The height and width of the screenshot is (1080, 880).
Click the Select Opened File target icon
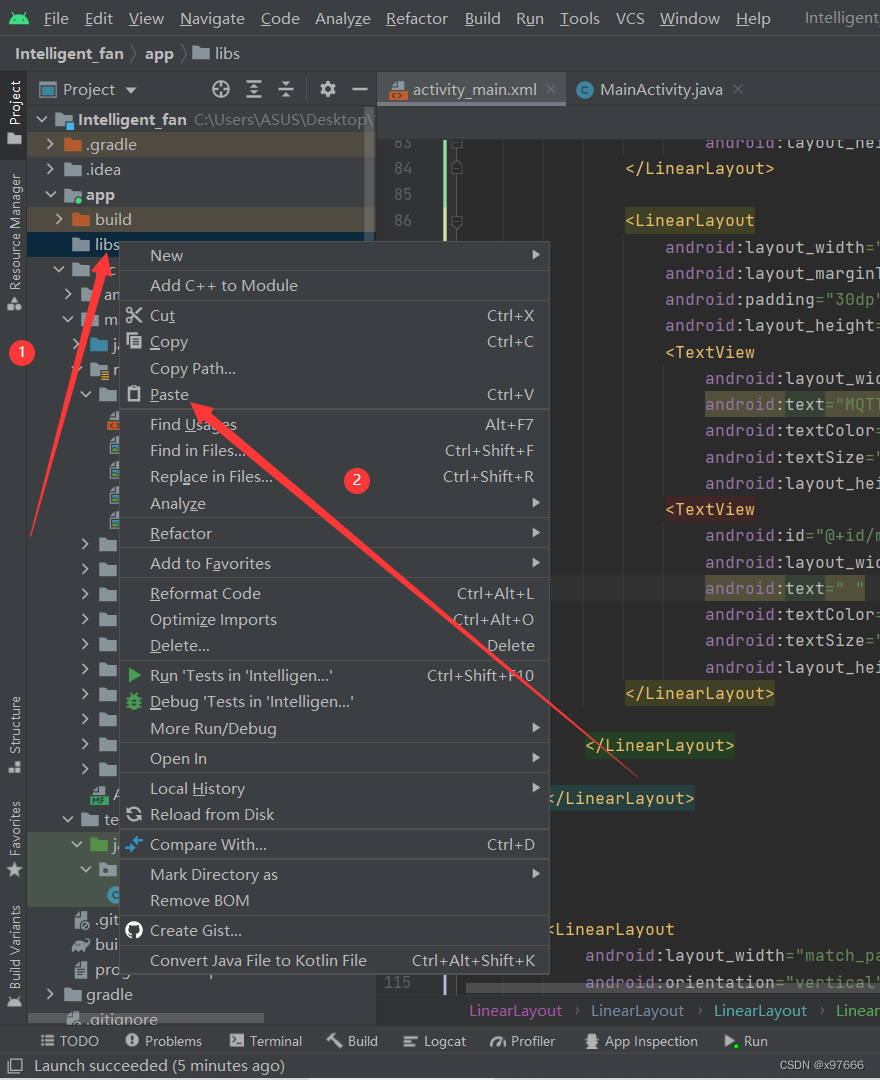(220, 90)
